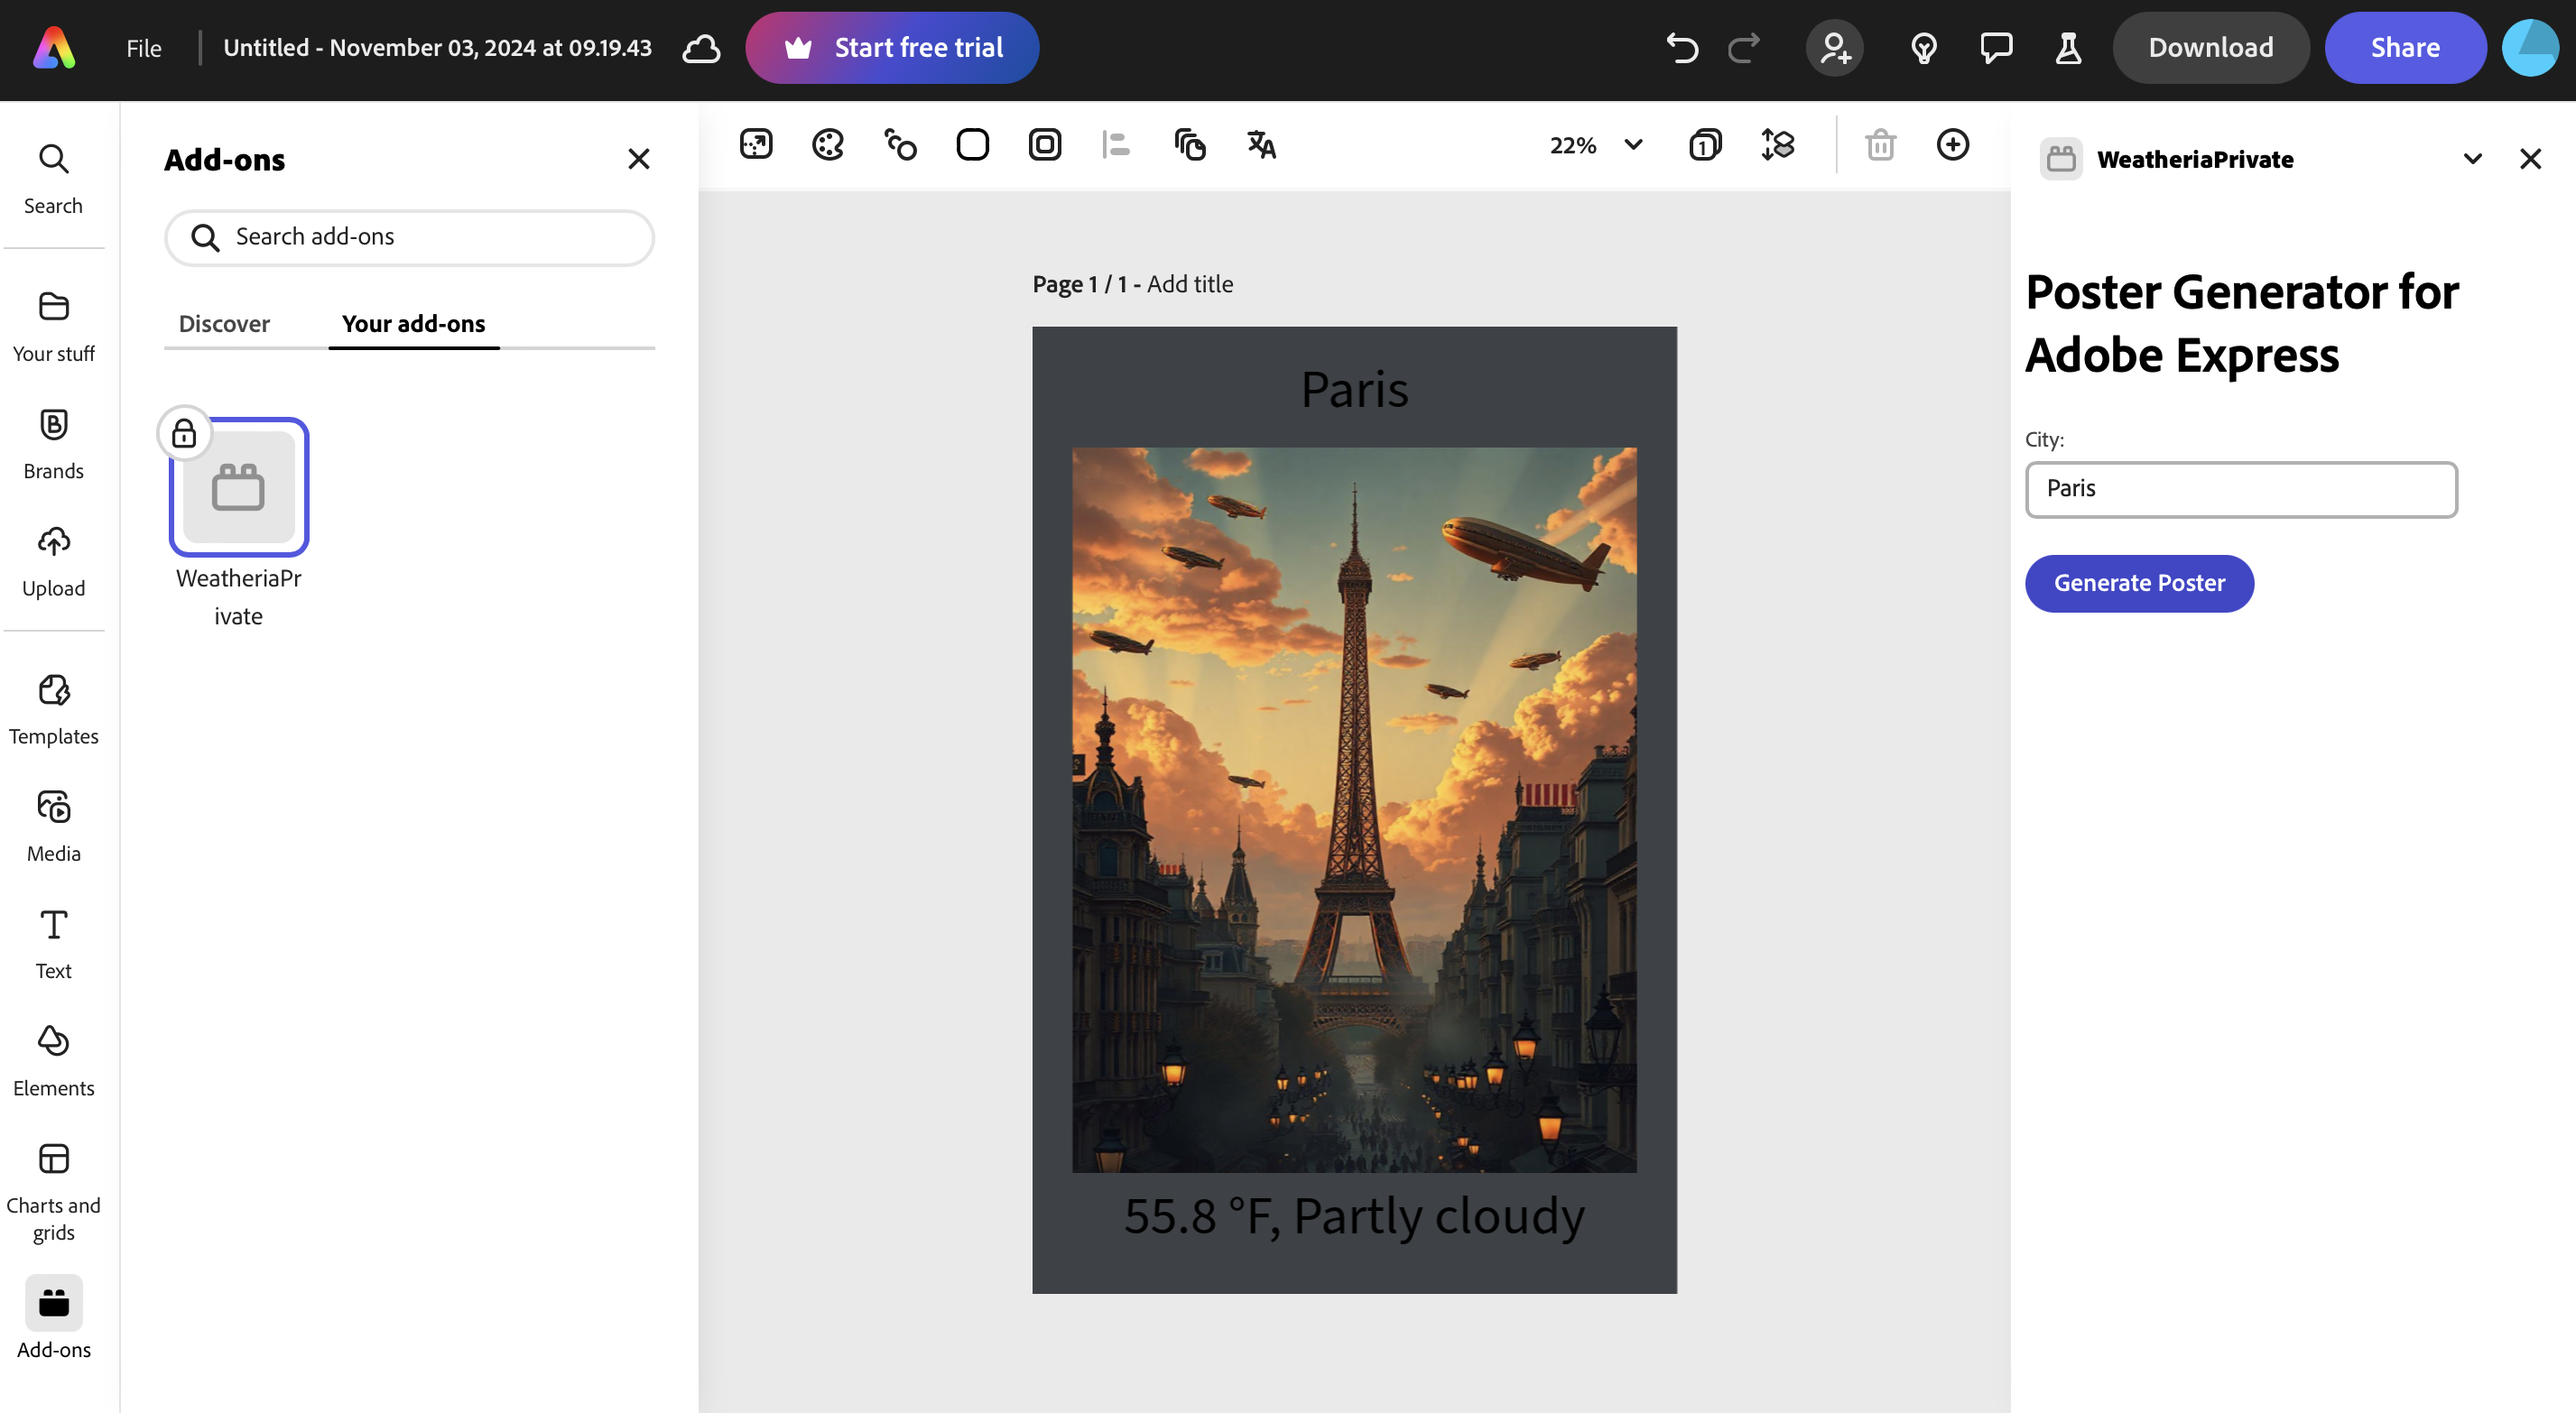Open the lightbulb help icon

[x=1924, y=48]
